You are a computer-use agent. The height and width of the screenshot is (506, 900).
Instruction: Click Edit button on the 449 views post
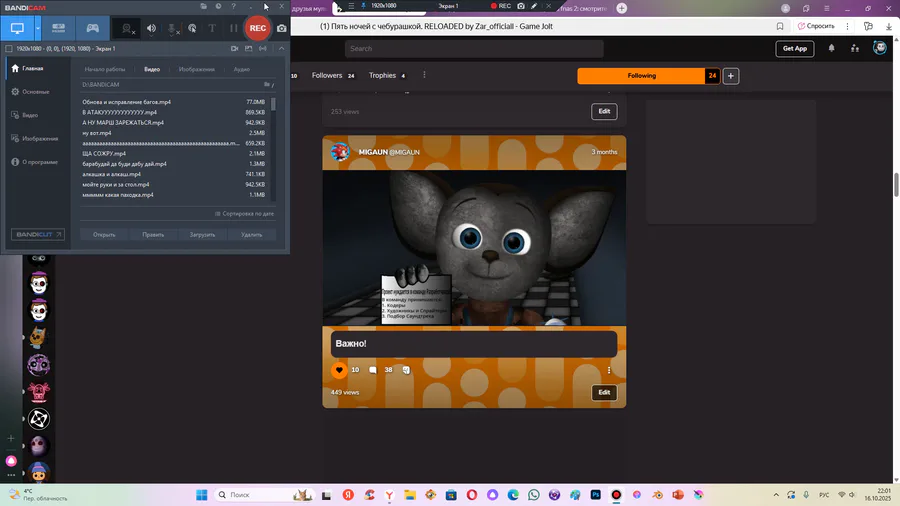coord(604,392)
